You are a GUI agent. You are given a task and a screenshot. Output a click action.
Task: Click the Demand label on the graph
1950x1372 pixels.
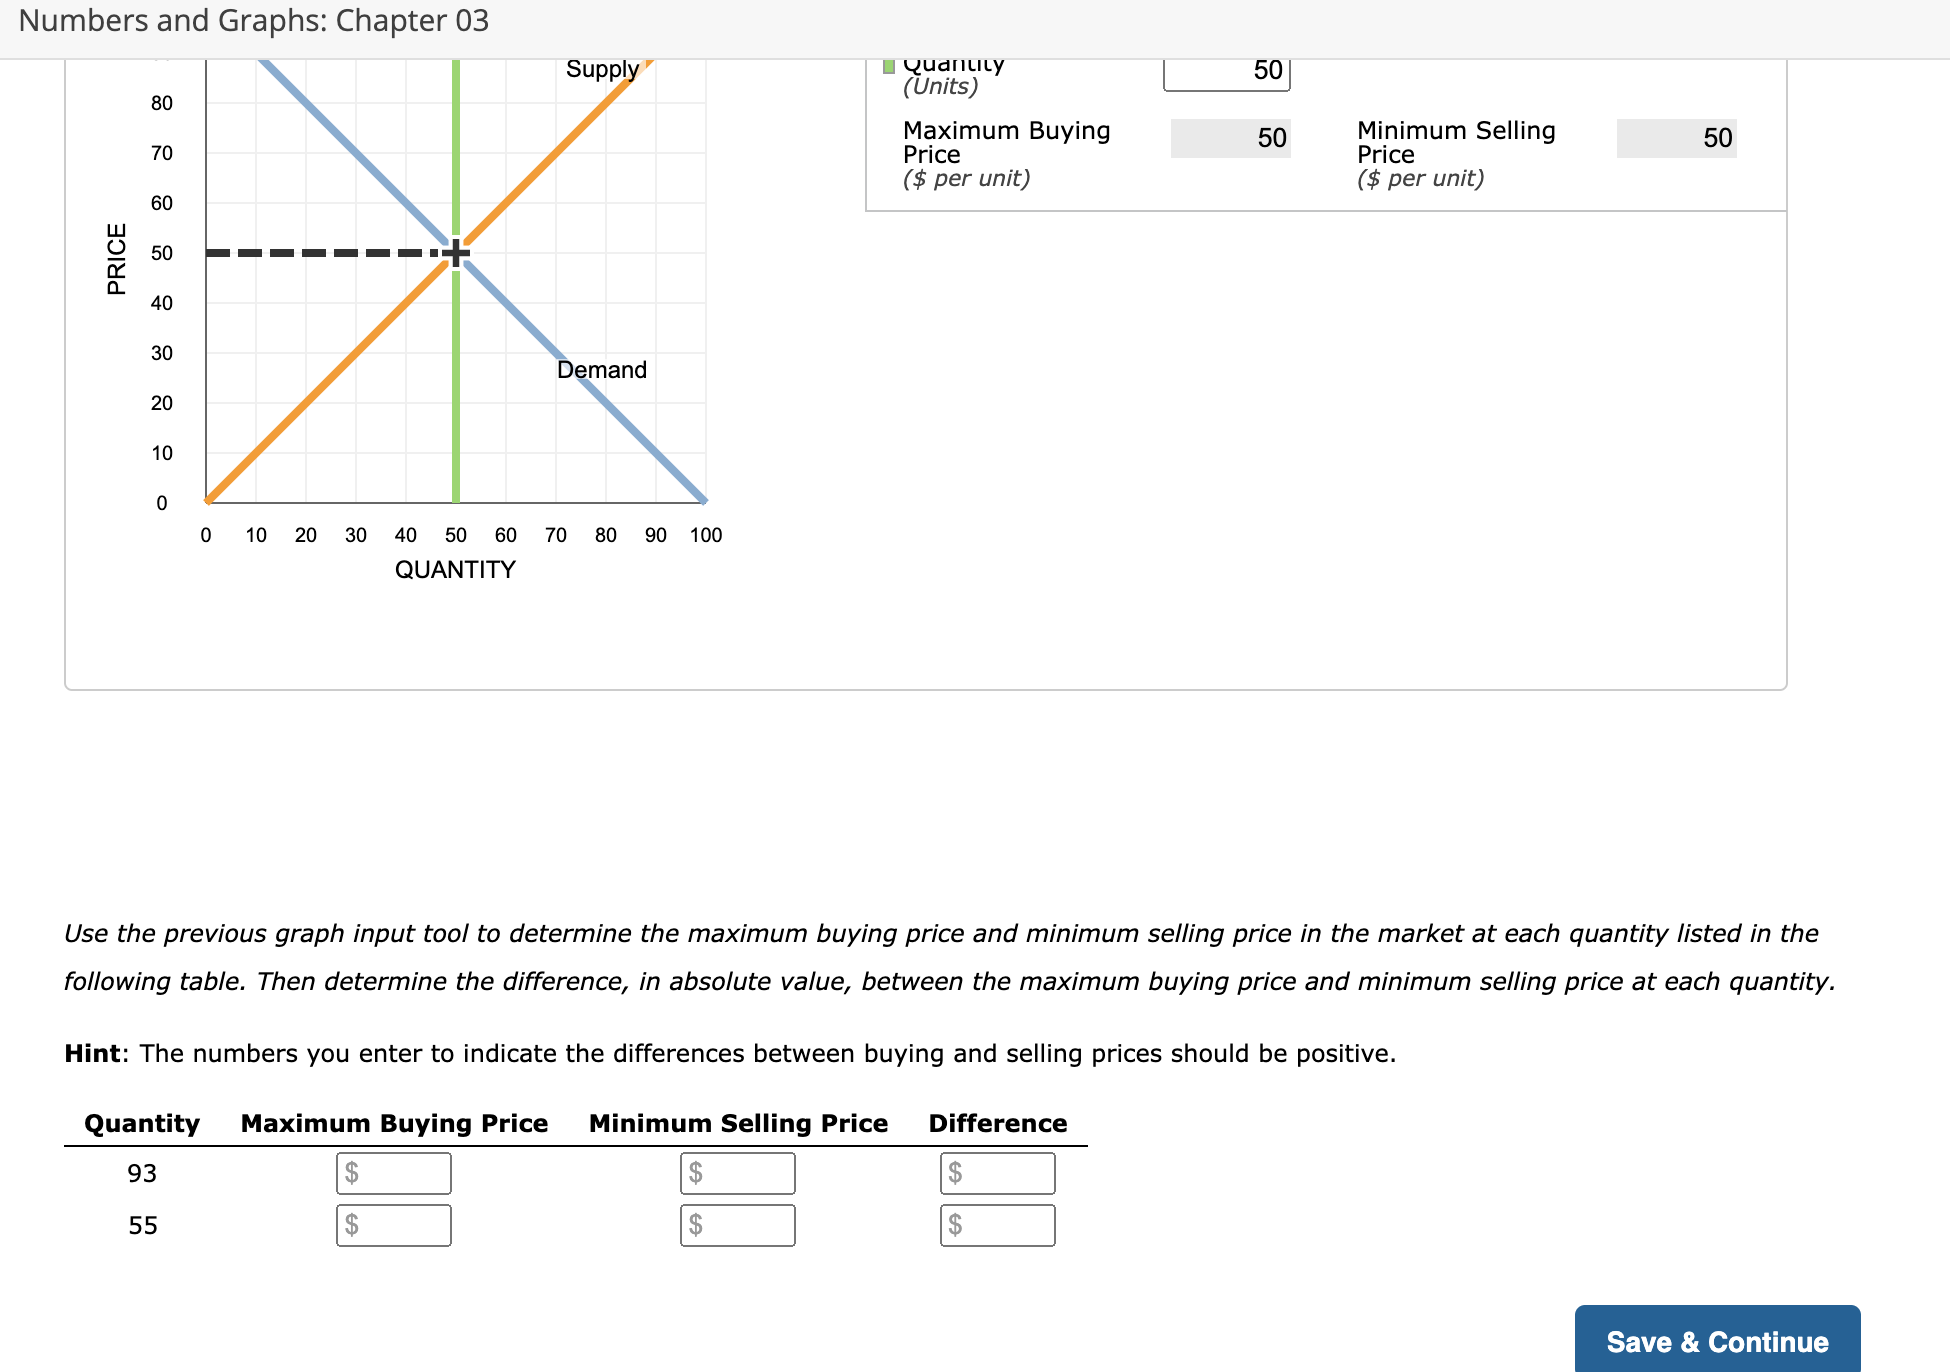click(x=601, y=369)
